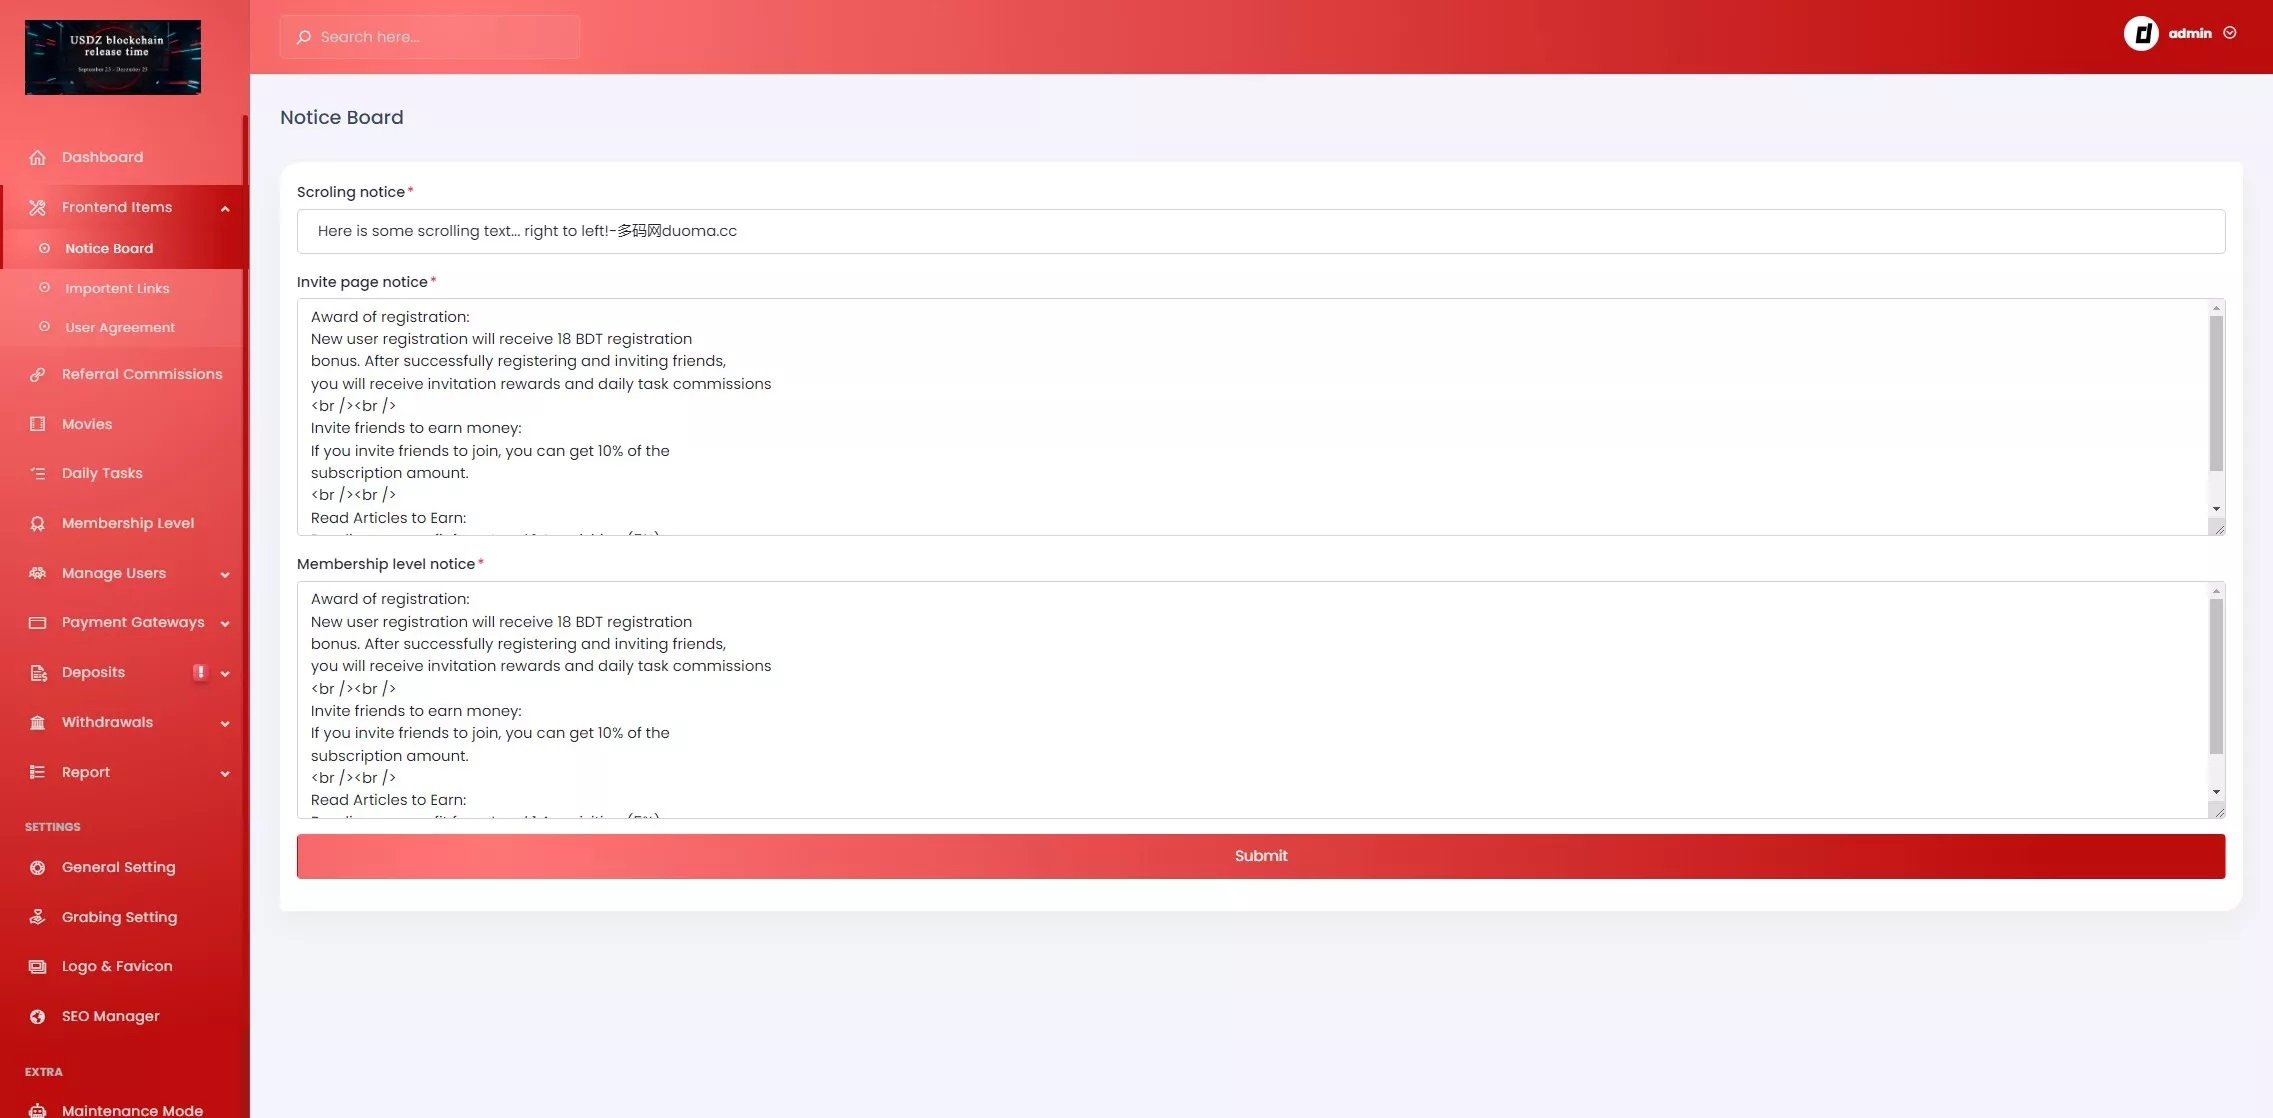Click the SEO Manager globe icon
Screen dimensions: 2273x1118
tap(38, 1016)
